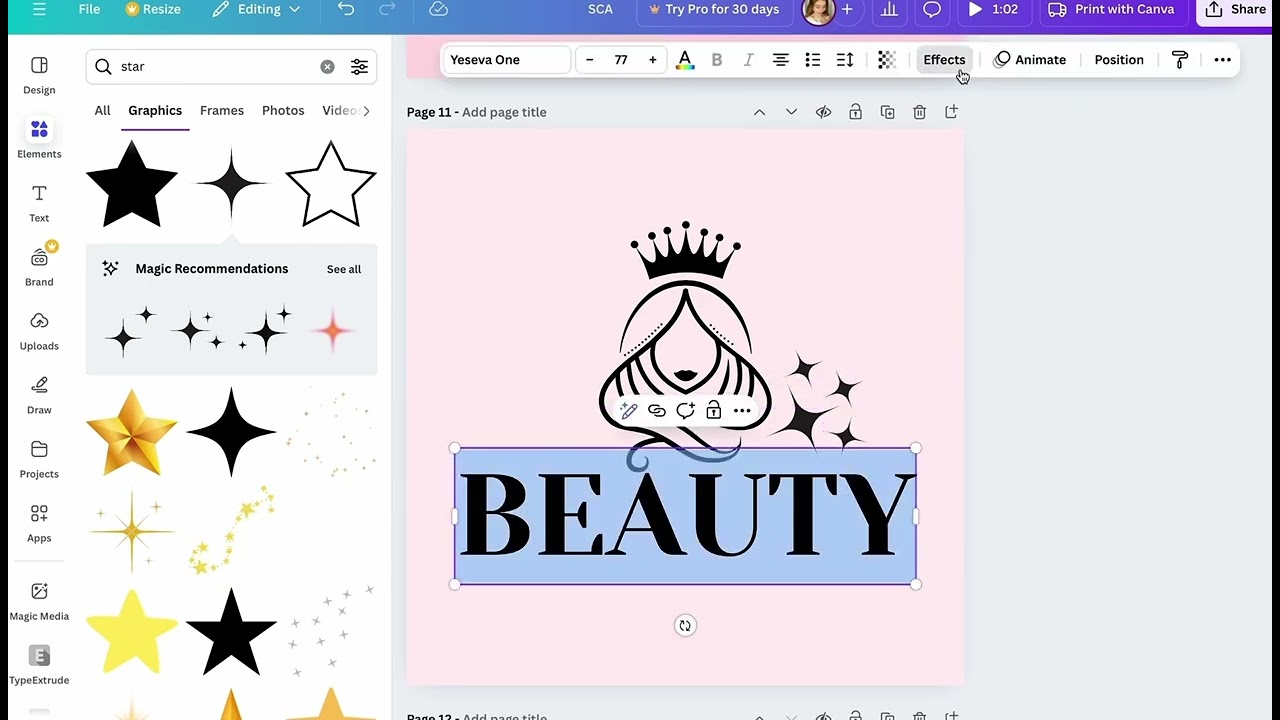The width and height of the screenshot is (1280, 720).
Task: Toggle italic formatting
Action: tap(748, 60)
